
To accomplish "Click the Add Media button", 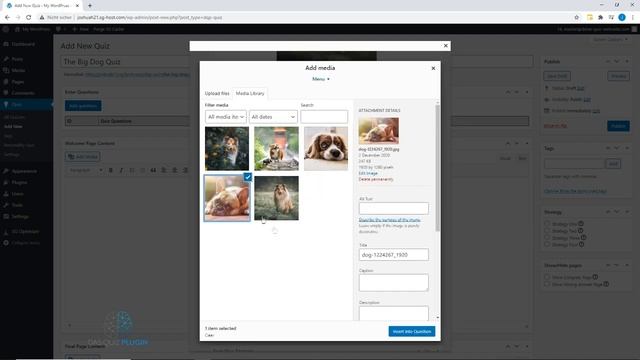I will (x=82, y=157).
